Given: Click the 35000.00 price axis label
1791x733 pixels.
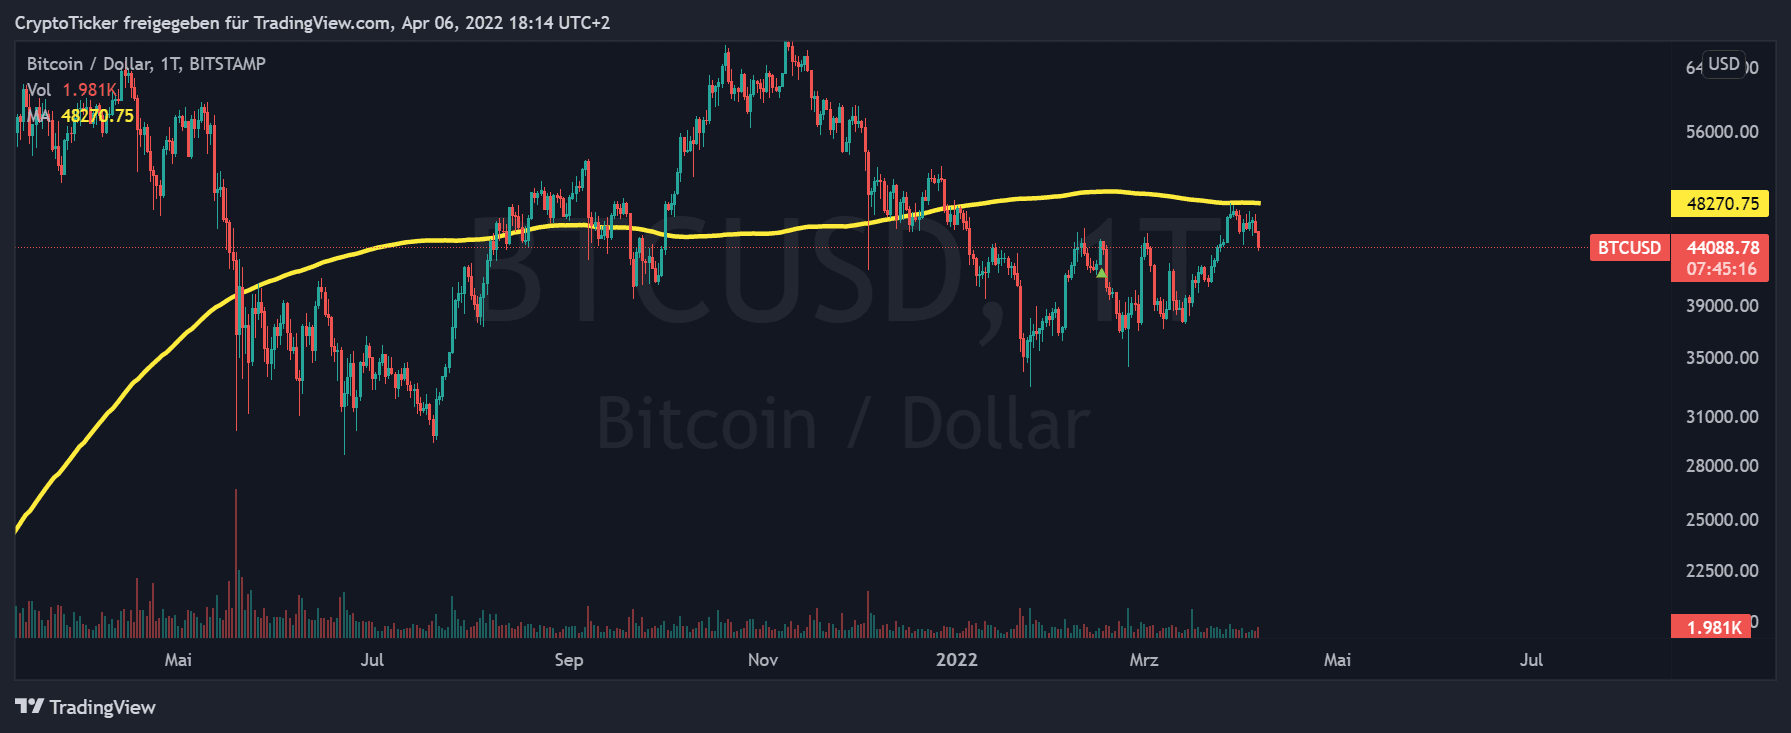Looking at the screenshot, I should (1721, 358).
